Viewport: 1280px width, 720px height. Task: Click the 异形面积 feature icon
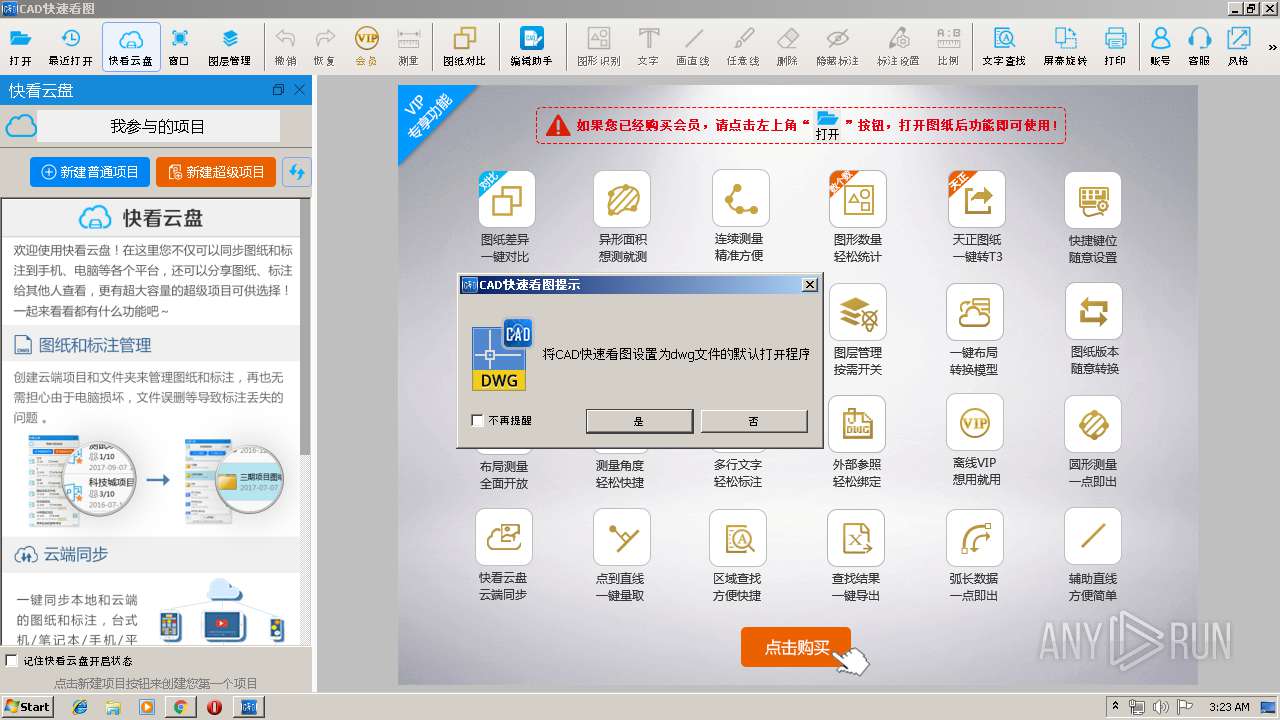622,199
